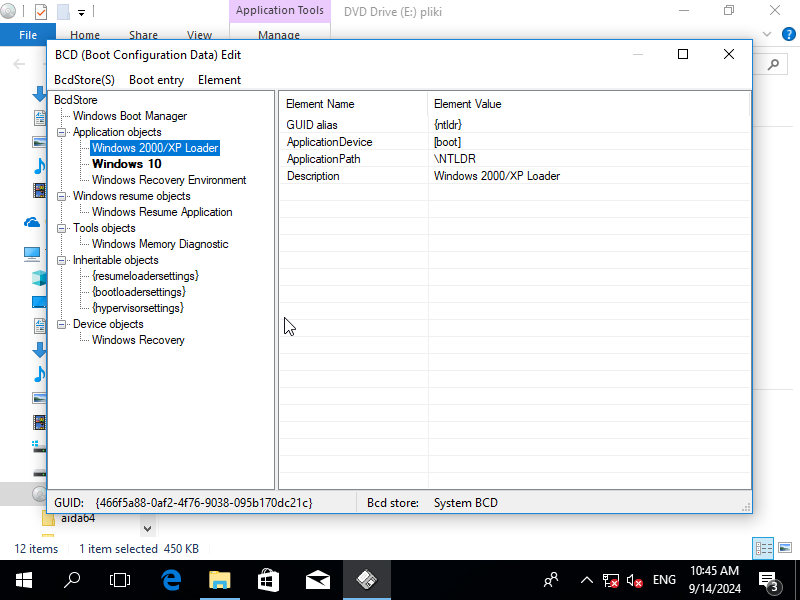This screenshot has height=600, width=800.
Task: Select {hypervisorsettings} object
Action: point(138,308)
